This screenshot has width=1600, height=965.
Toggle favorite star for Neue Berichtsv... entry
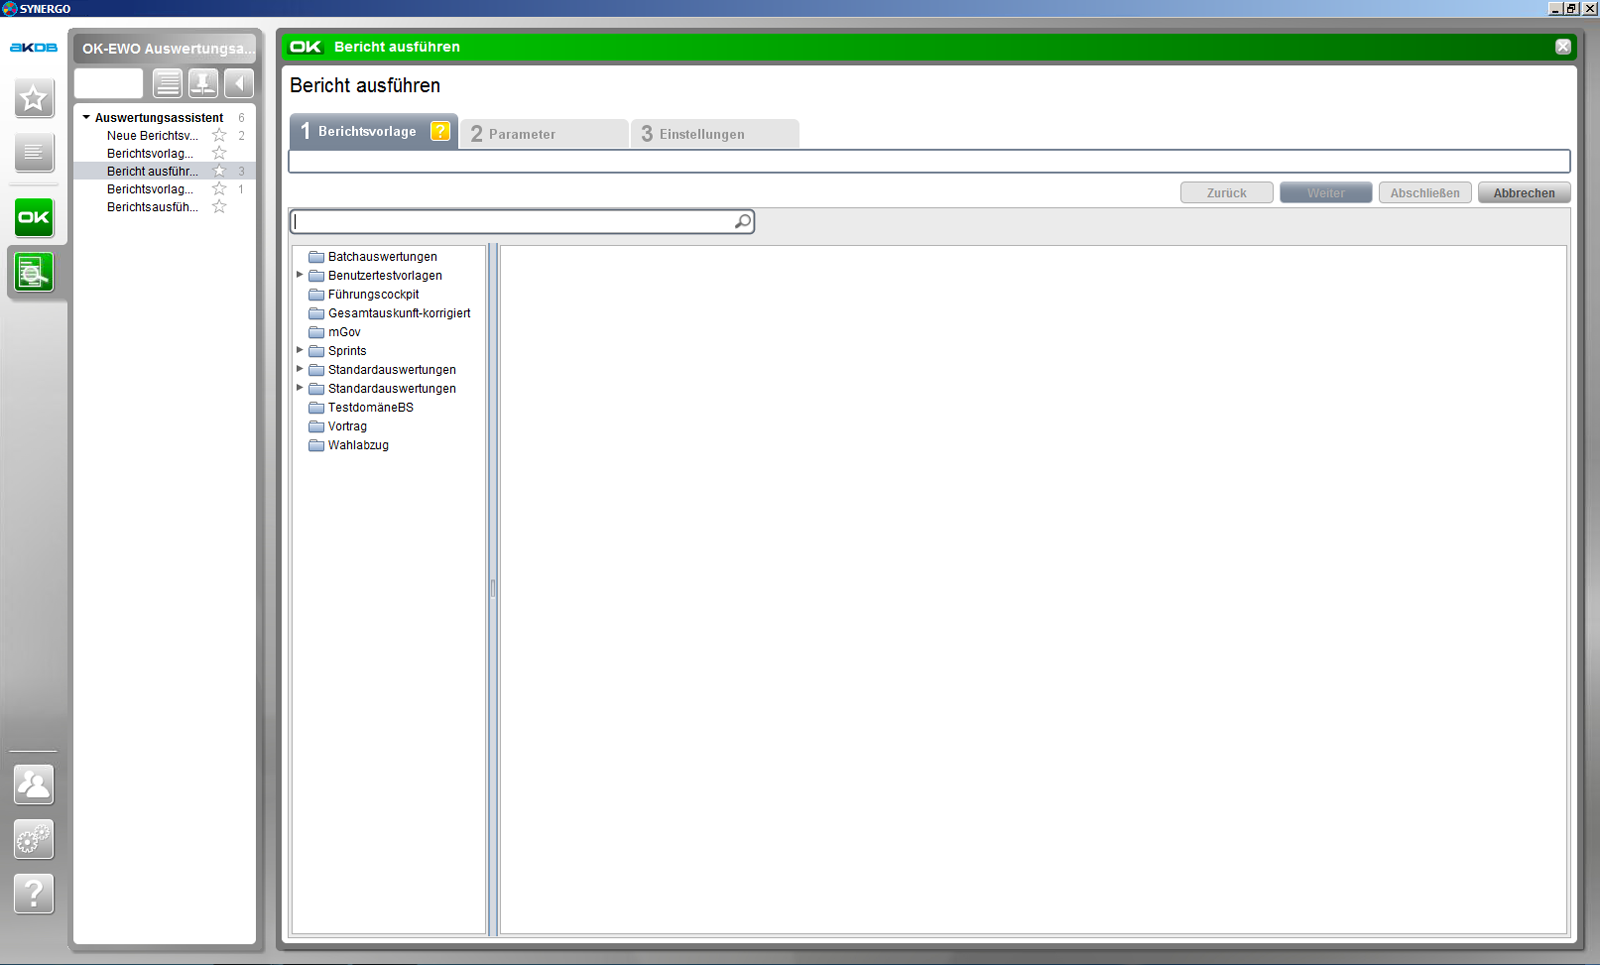[x=219, y=135]
